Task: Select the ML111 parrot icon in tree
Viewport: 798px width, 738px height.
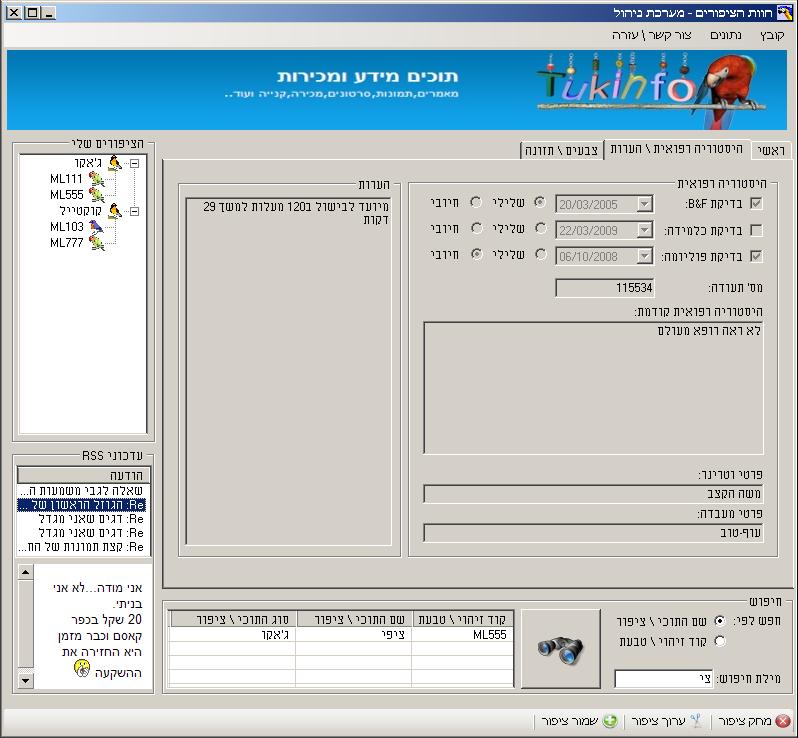Action: [96, 179]
